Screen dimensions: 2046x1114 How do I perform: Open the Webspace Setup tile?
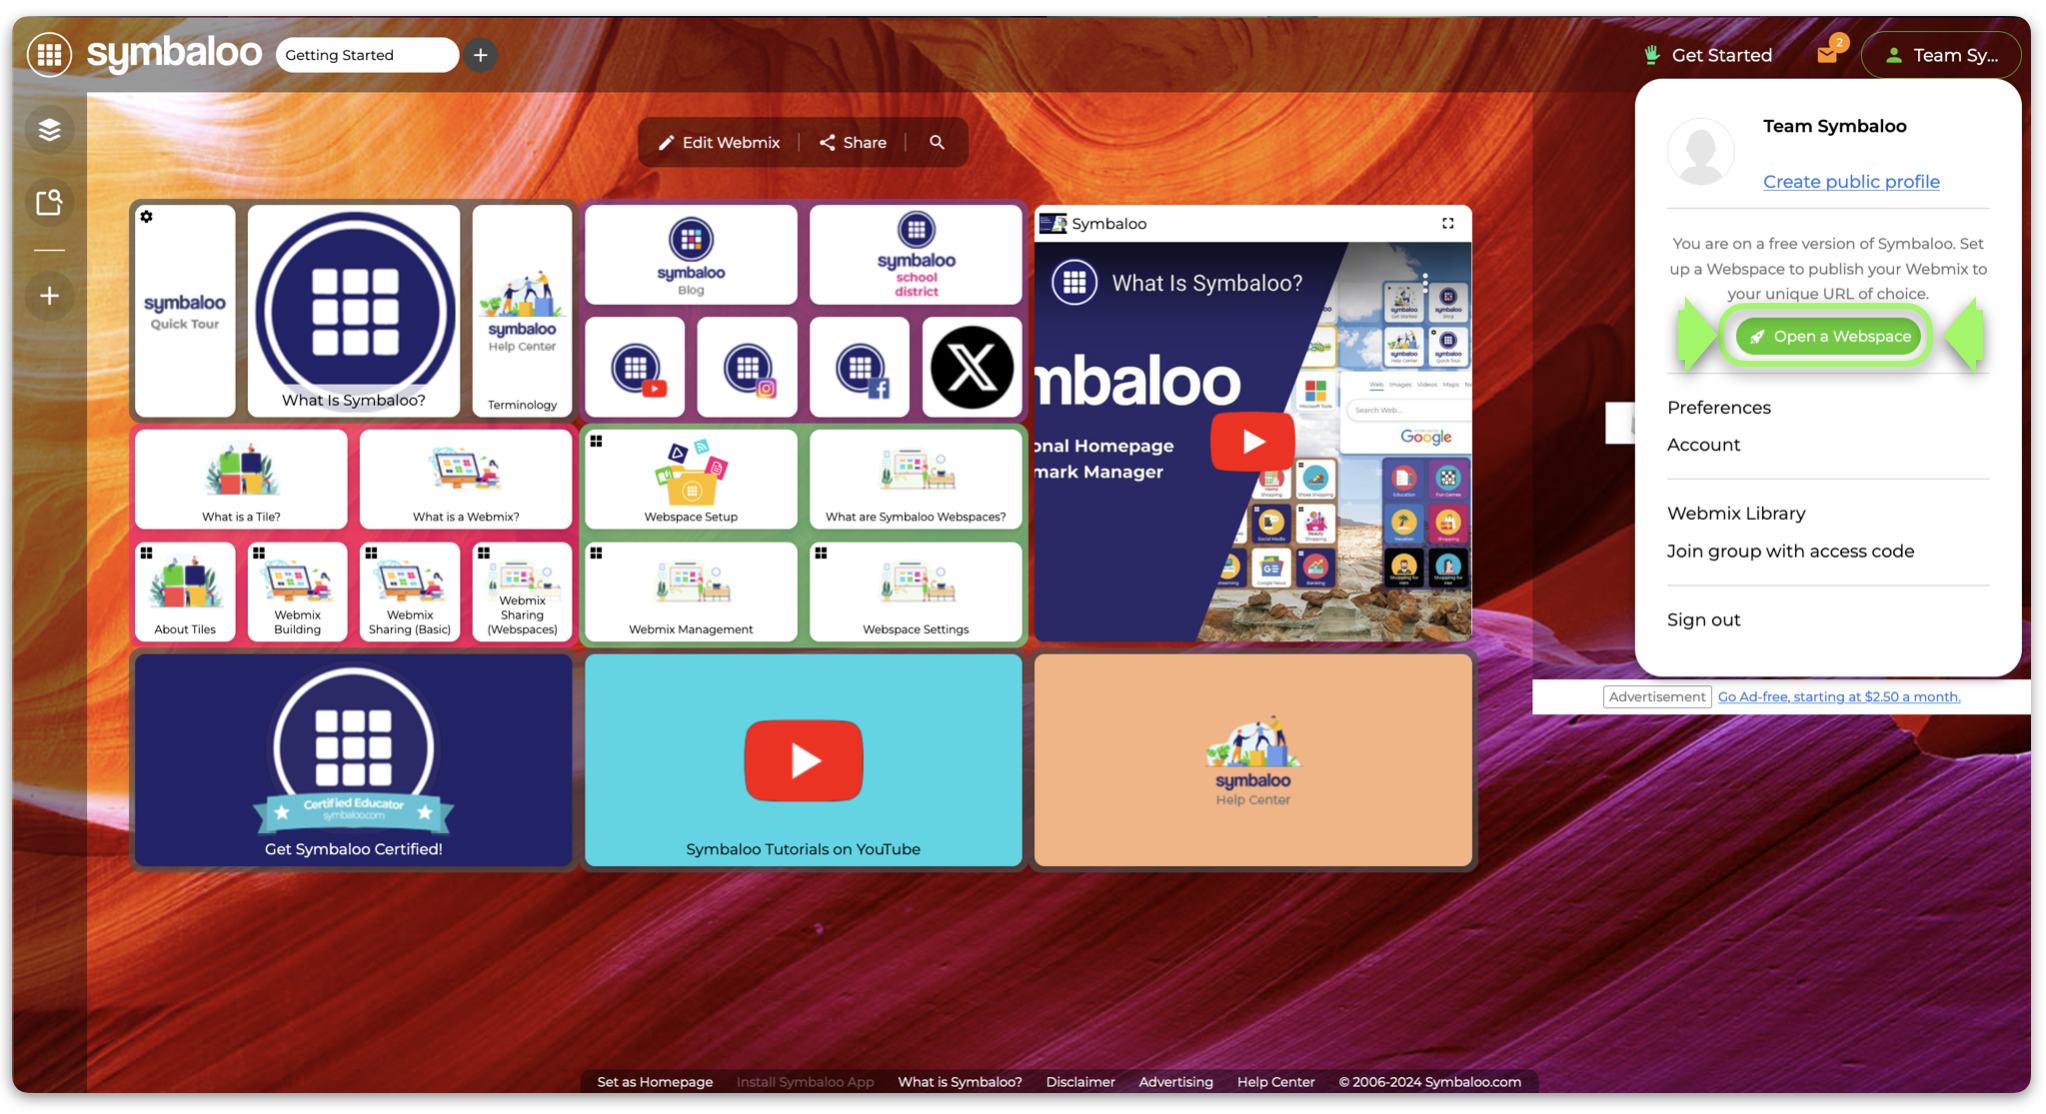691,479
